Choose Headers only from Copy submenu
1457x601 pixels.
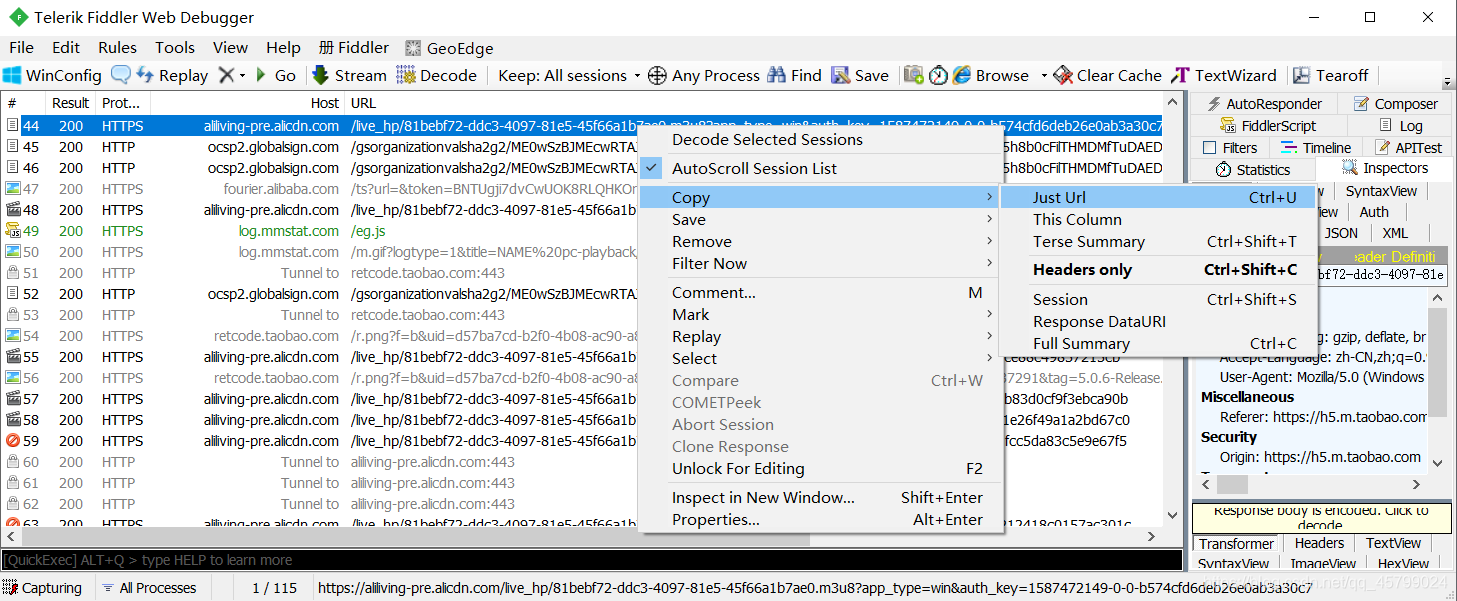tap(1157, 270)
